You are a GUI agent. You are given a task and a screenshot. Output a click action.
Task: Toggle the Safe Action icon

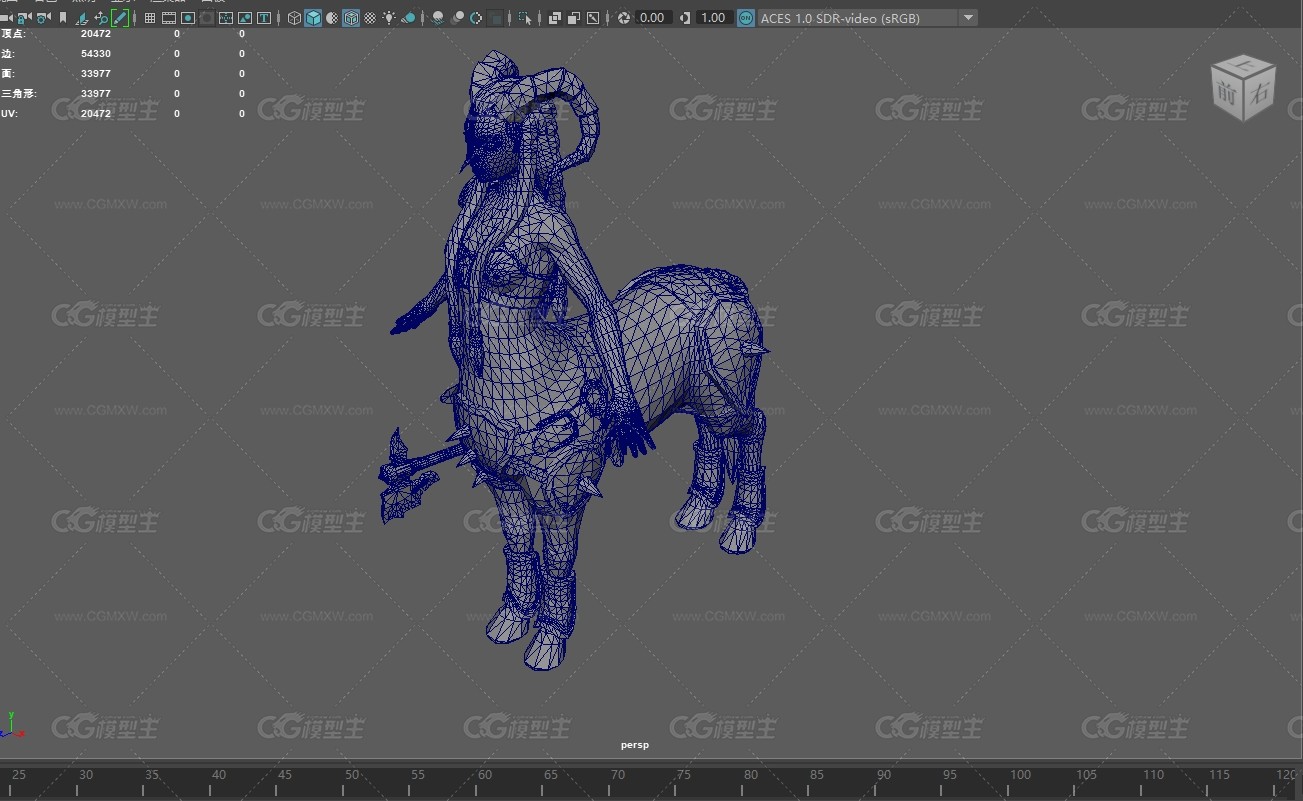[x=244, y=18]
